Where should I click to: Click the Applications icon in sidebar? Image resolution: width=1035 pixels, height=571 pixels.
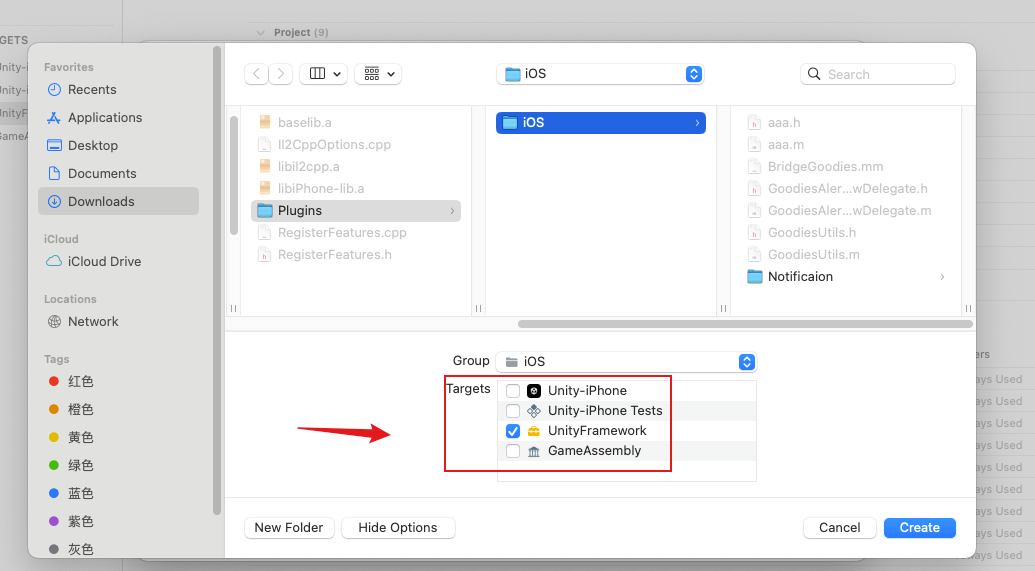pos(54,118)
